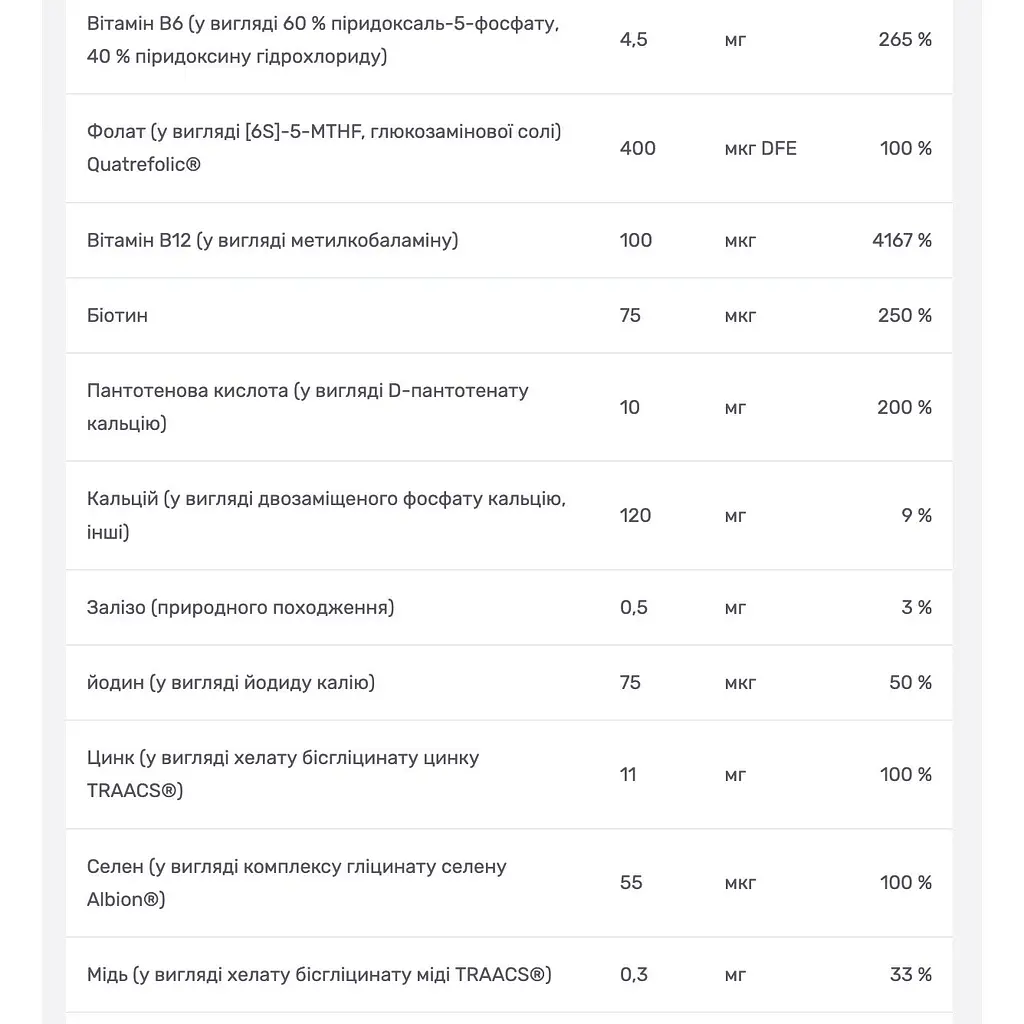The width and height of the screenshot is (1024, 1024).
Task: Click the 400 amount for Фолат
Action: click(x=637, y=149)
